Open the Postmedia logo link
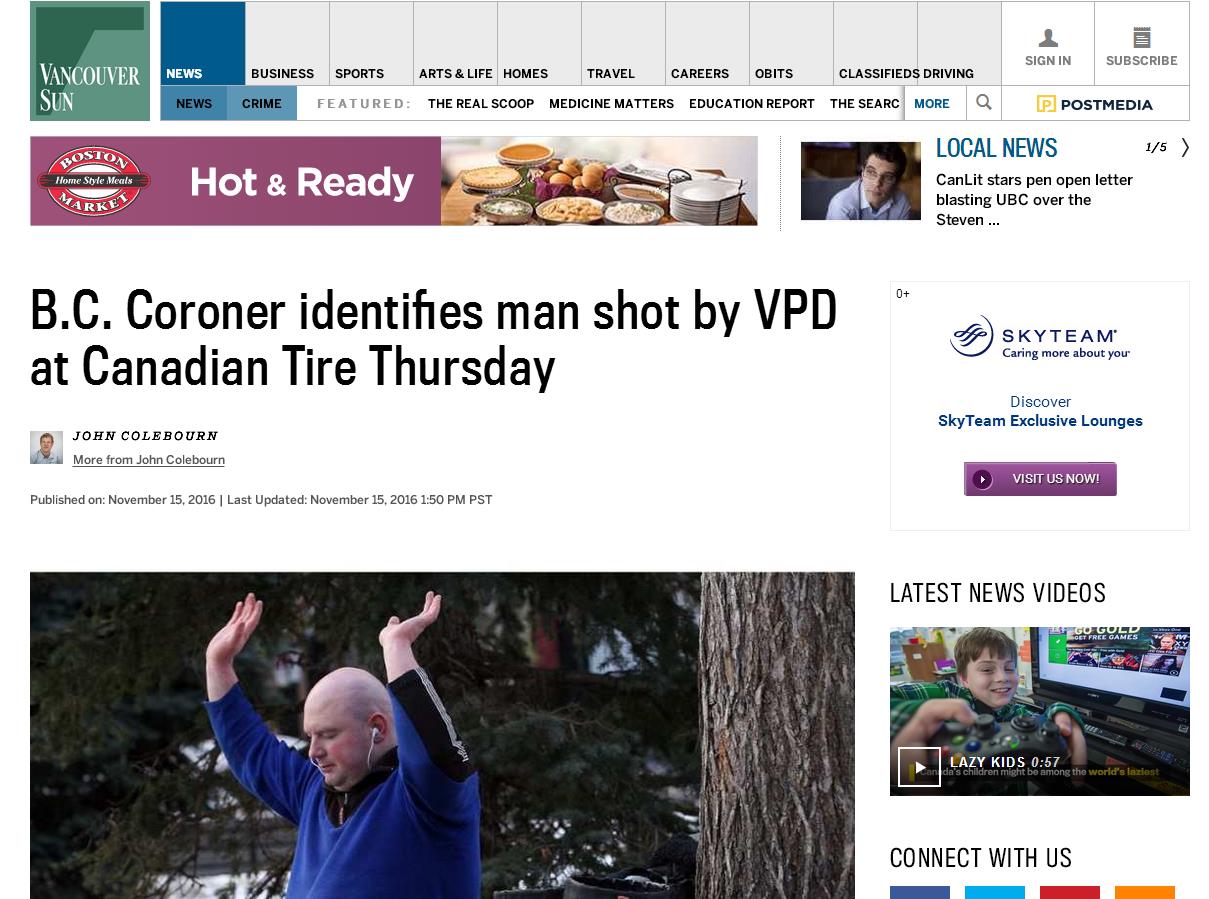The height and width of the screenshot is (899, 1209). point(1095,103)
